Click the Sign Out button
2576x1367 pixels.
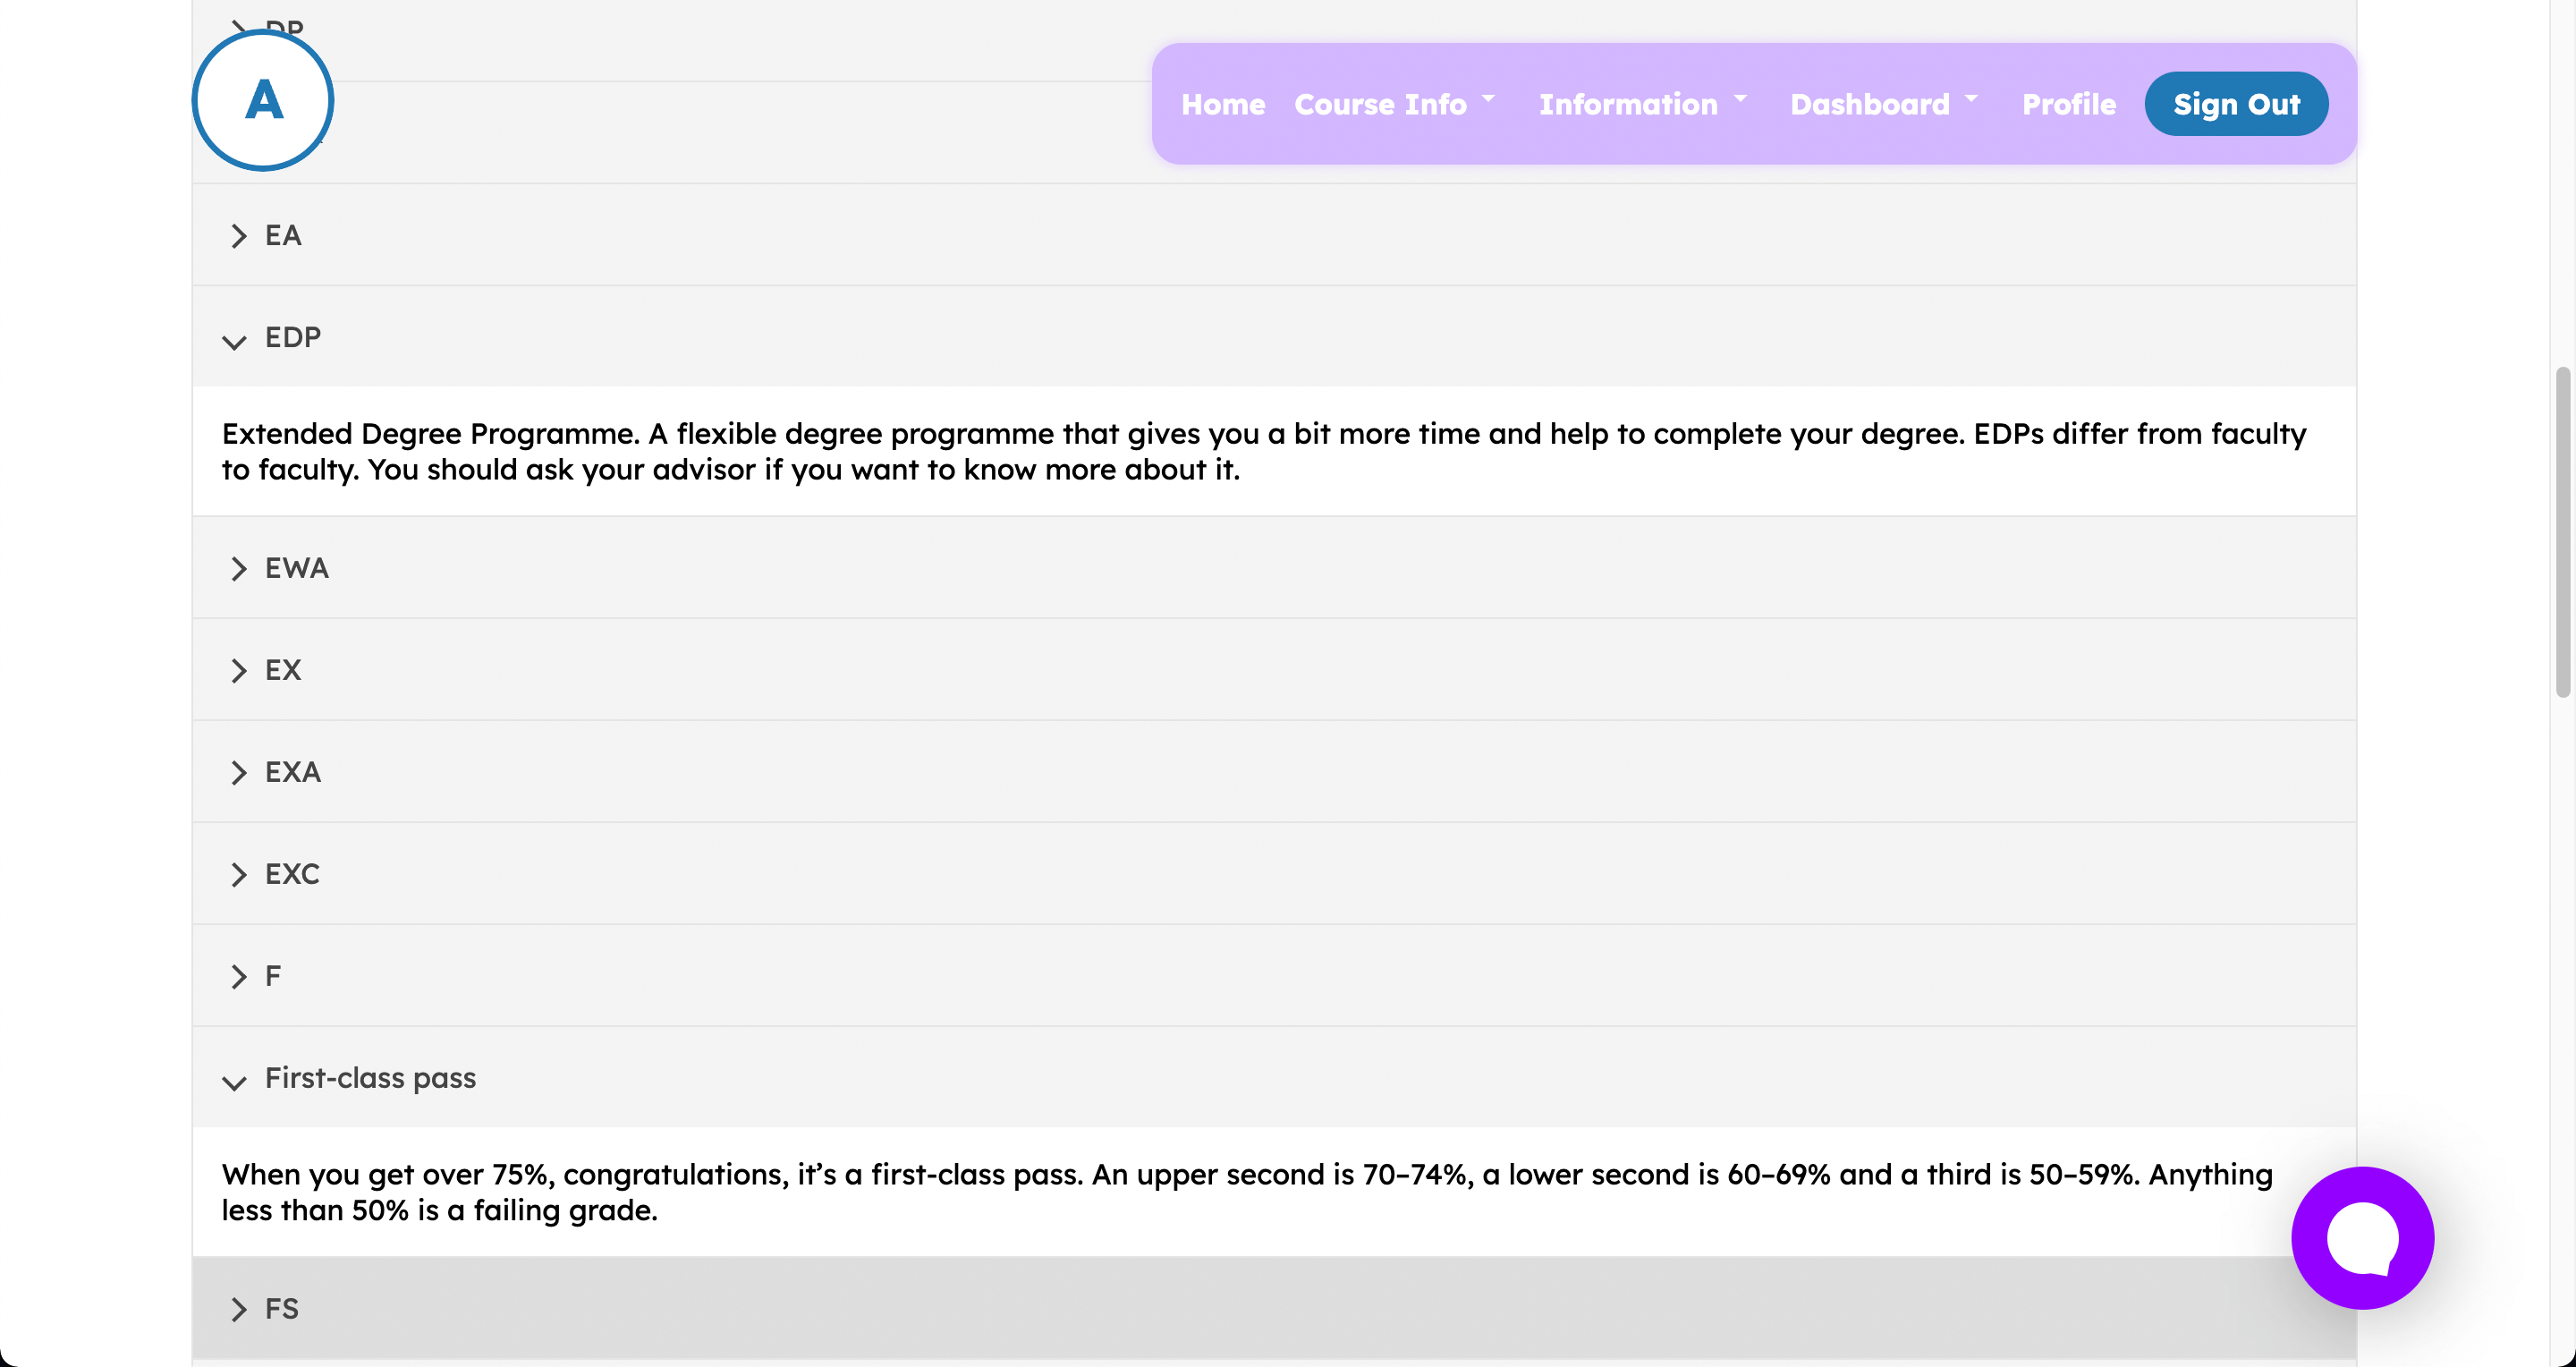pyautogui.click(x=2236, y=104)
